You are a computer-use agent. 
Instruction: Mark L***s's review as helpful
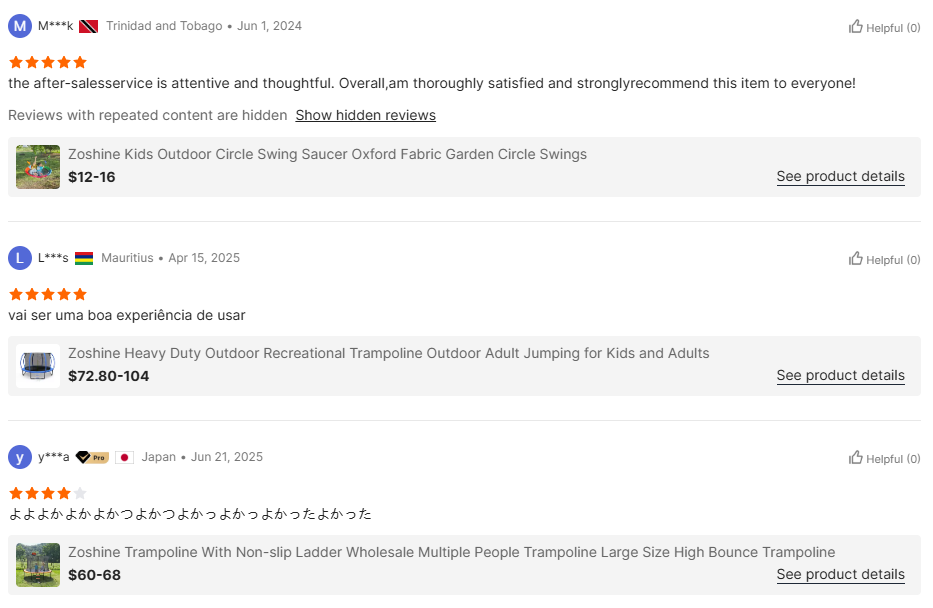click(x=884, y=259)
